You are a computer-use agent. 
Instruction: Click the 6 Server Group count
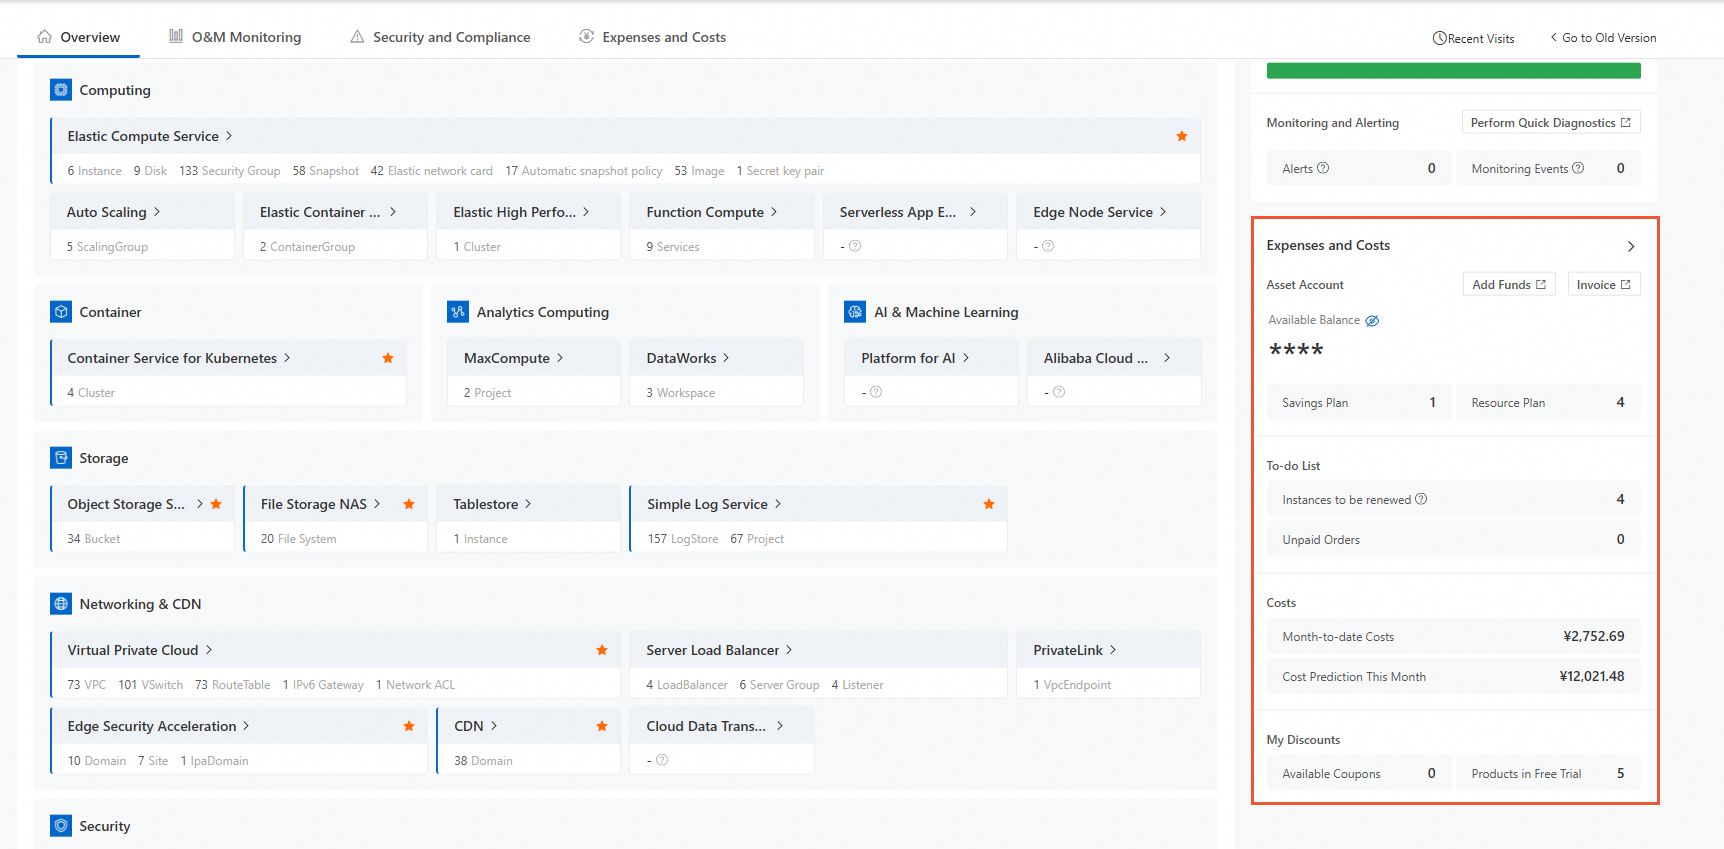click(779, 685)
